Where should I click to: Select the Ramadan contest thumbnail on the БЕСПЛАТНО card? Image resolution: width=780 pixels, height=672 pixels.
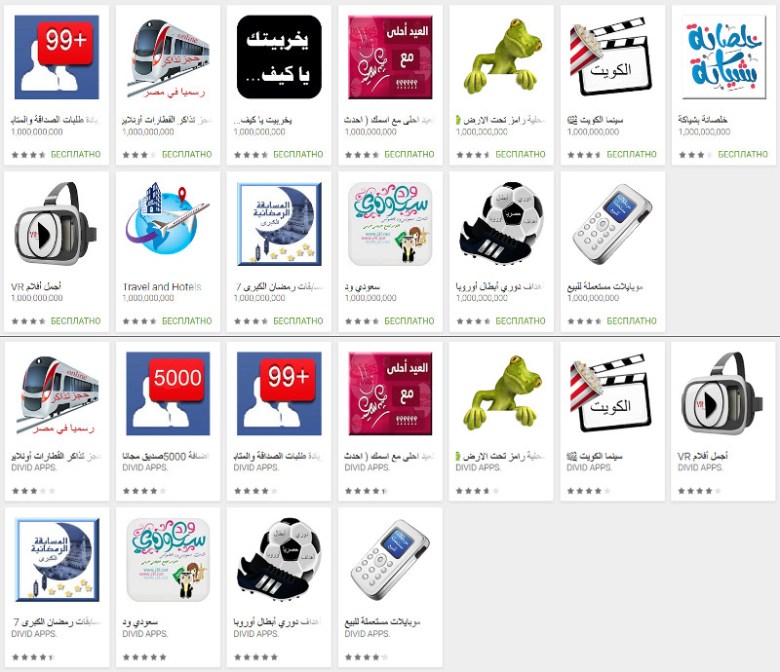(279, 223)
